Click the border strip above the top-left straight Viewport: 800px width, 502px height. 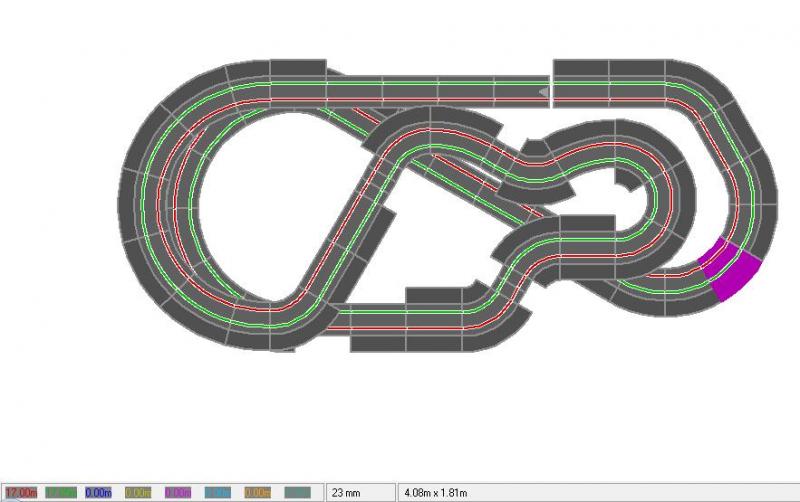(x=298, y=66)
